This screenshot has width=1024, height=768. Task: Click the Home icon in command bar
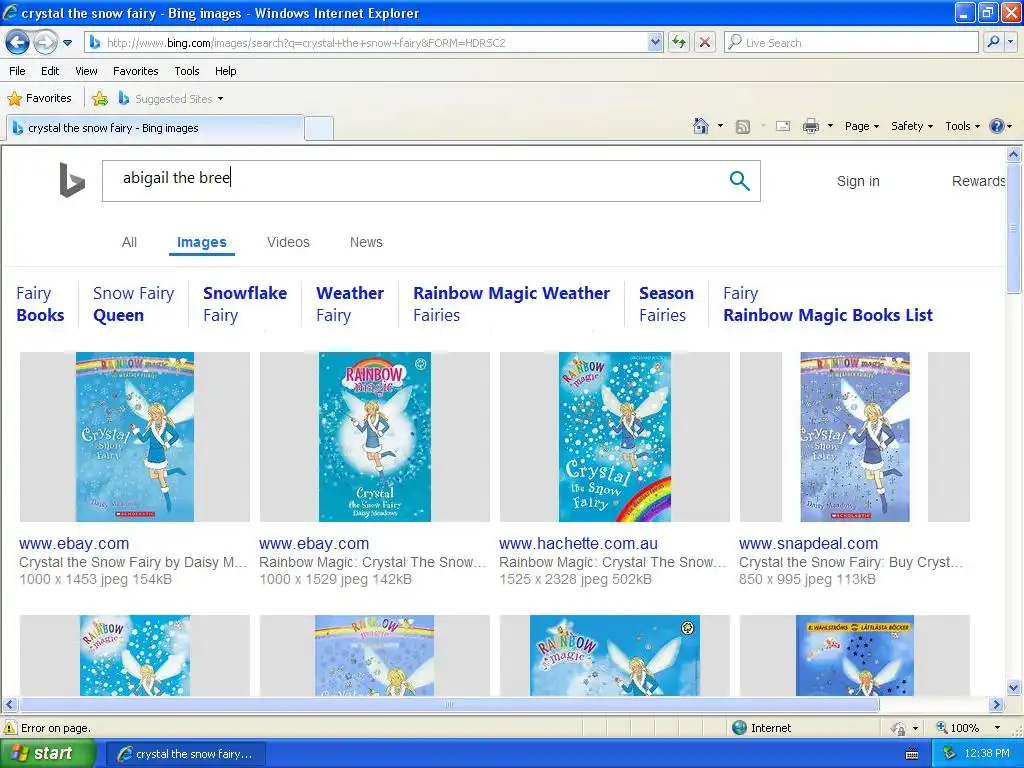click(x=701, y=126)
